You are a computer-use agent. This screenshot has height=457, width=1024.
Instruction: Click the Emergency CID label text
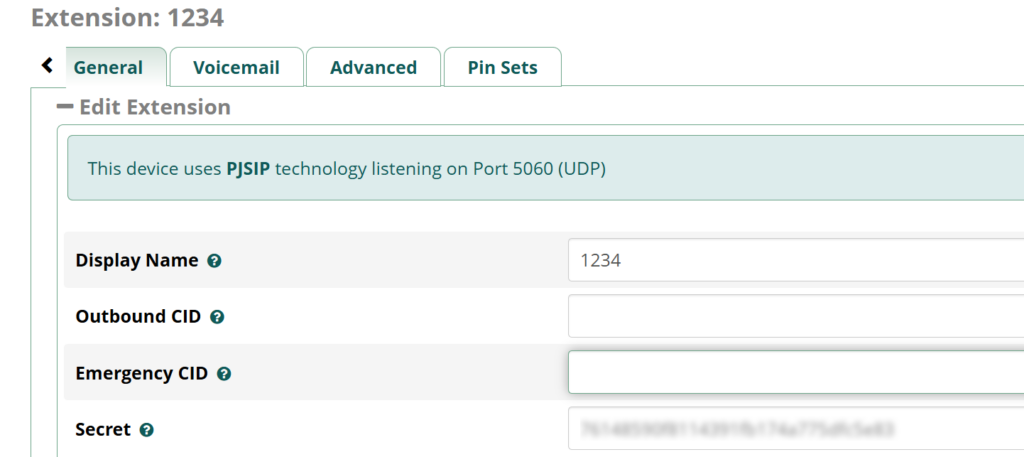142,373
